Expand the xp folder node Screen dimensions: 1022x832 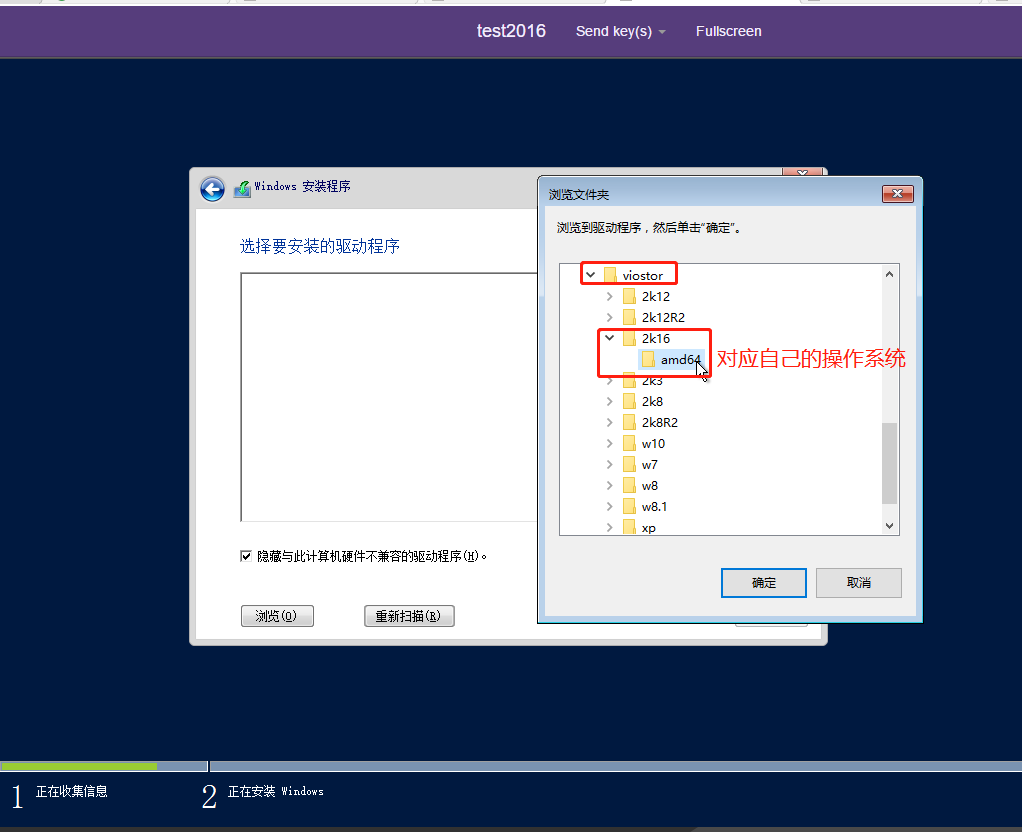click(609, 527)
